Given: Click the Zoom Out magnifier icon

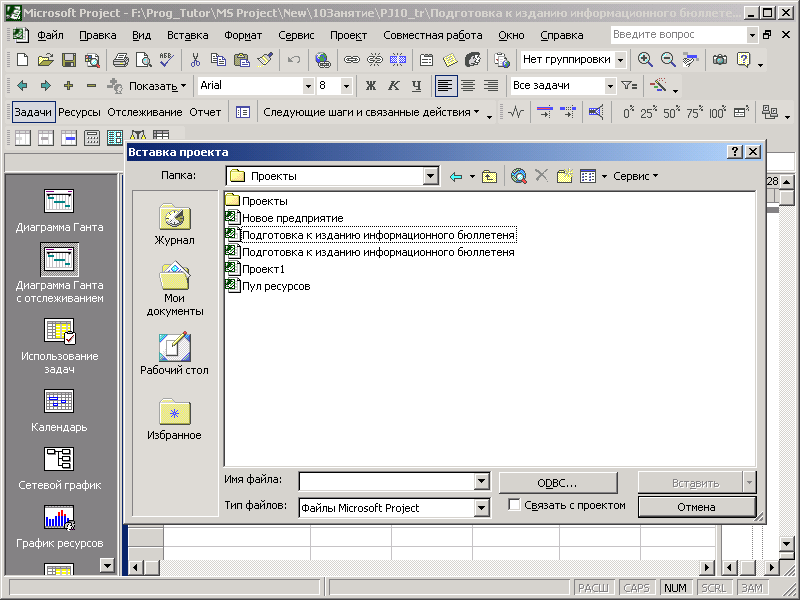Looking at the screenshot, I should 668,60.
